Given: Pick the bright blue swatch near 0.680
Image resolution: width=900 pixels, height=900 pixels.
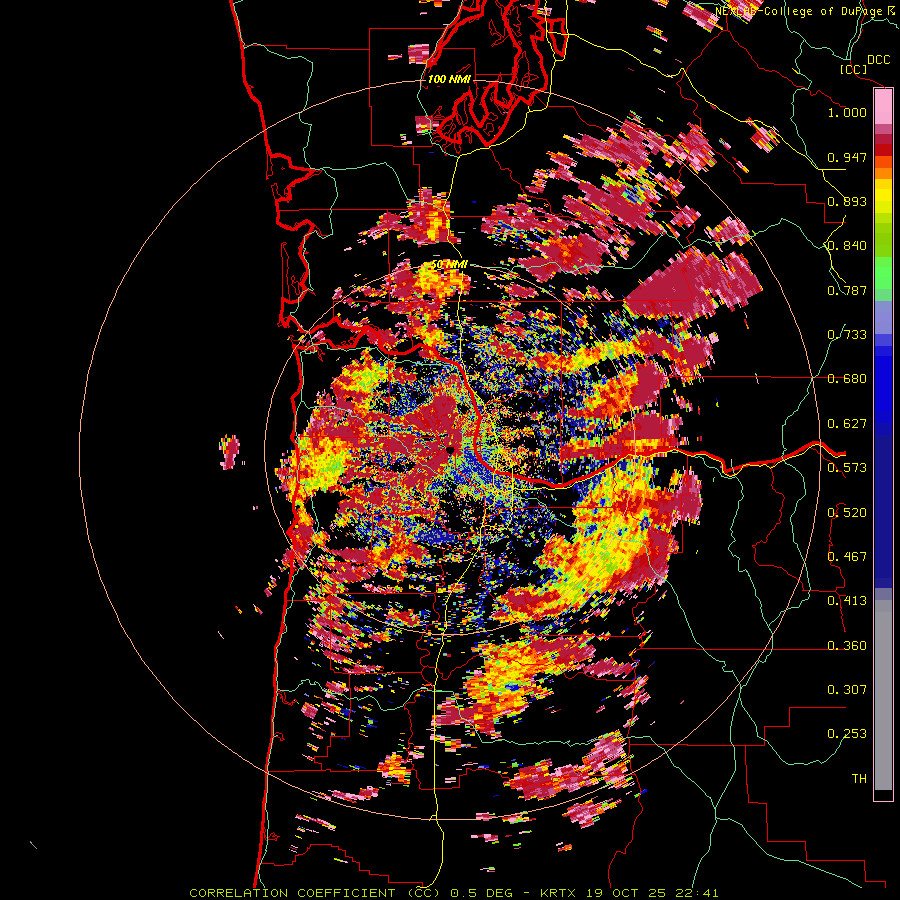Looking at the screenshot, I should pyautogui.click(x=883, y=385).
